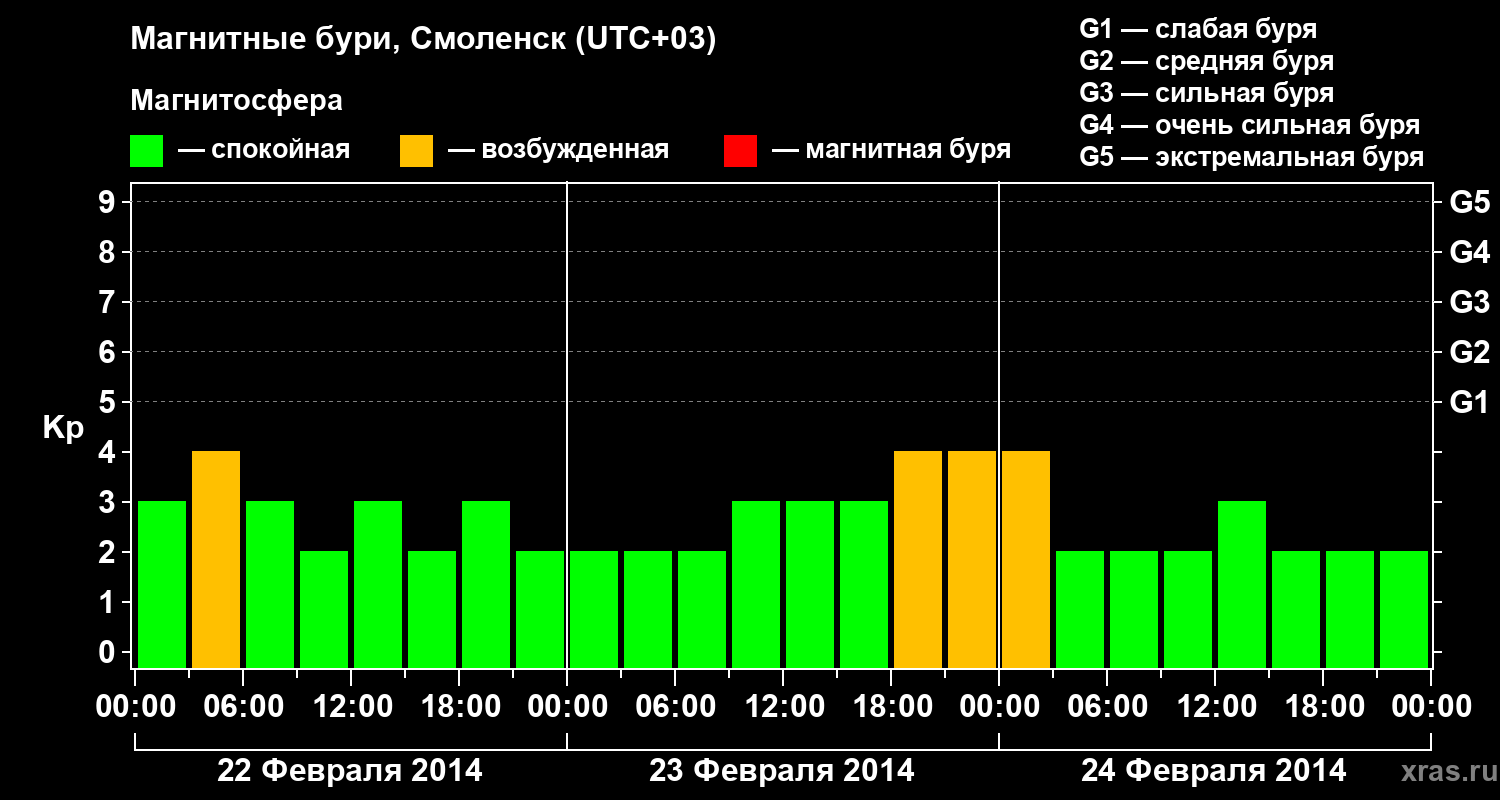1500x800 pixels.
Task: Click the orange bar on 24 Февраля
Action: click(1026, 559)
